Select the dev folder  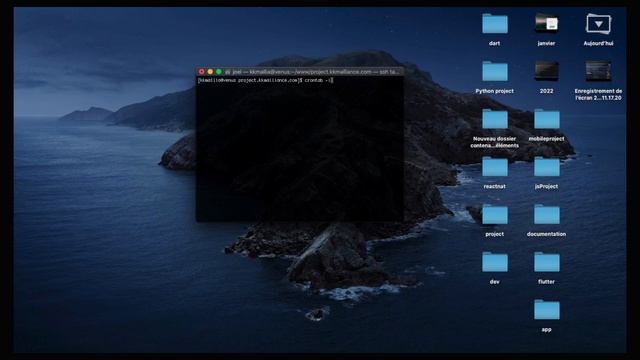[495, 262]
